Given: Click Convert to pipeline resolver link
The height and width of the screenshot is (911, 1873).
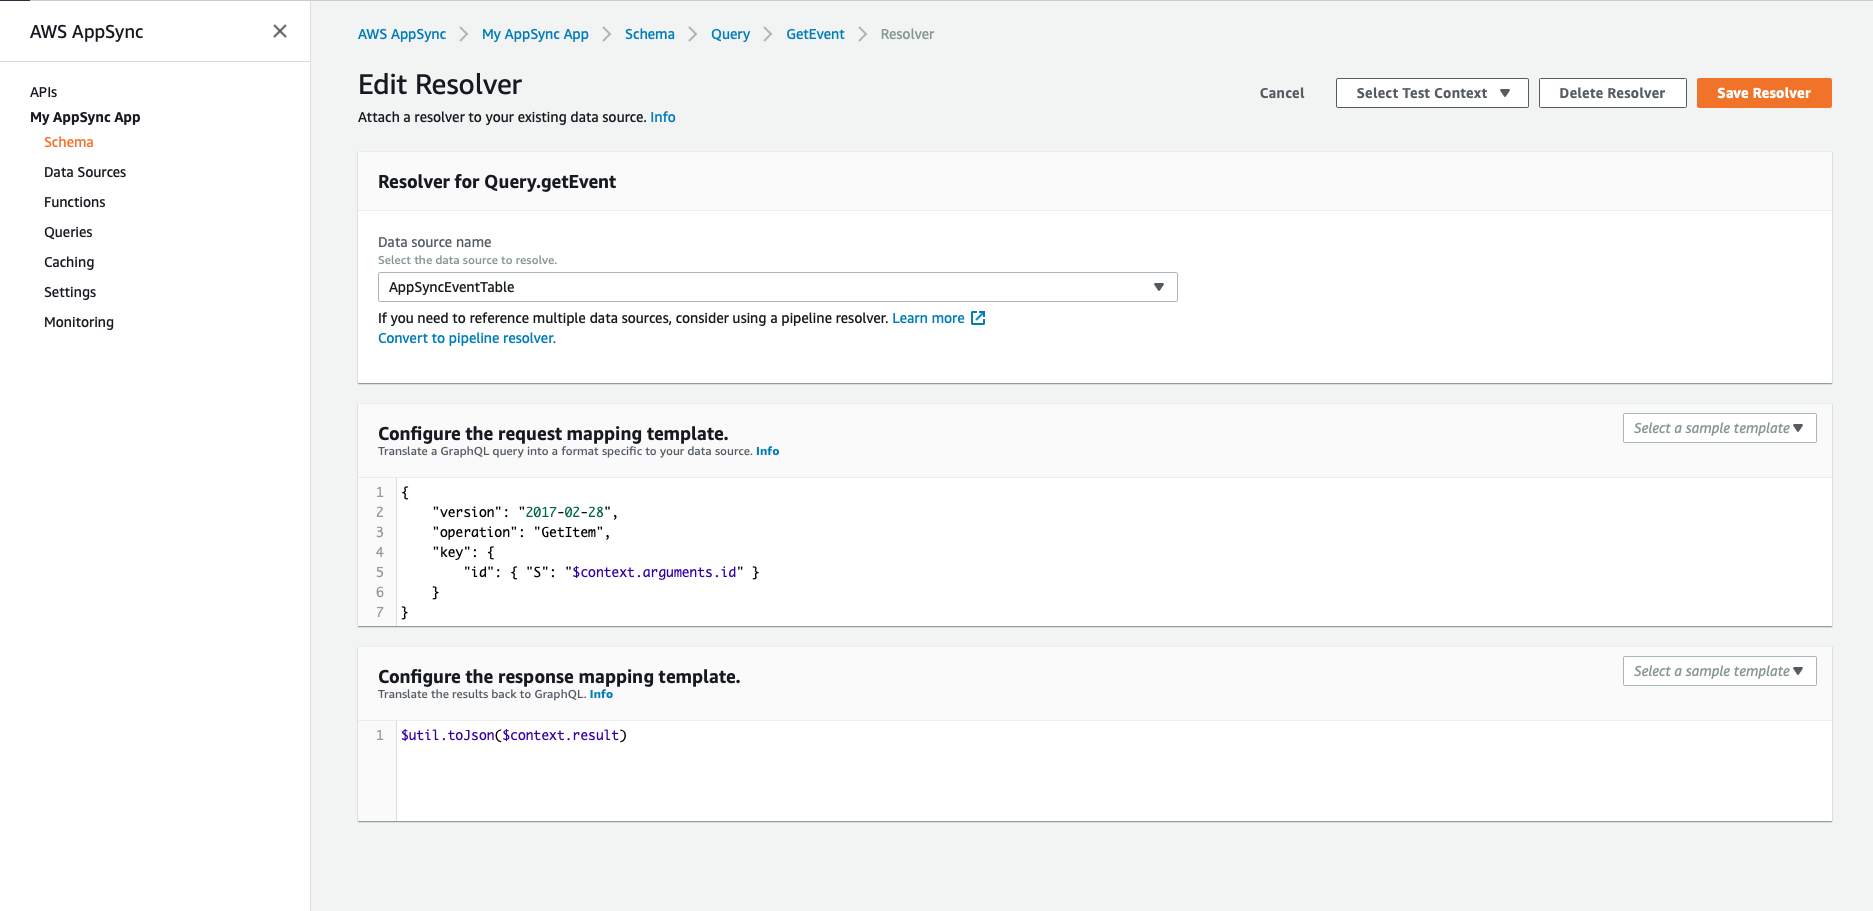Looking at the screenshot, I should coord(467,338).
